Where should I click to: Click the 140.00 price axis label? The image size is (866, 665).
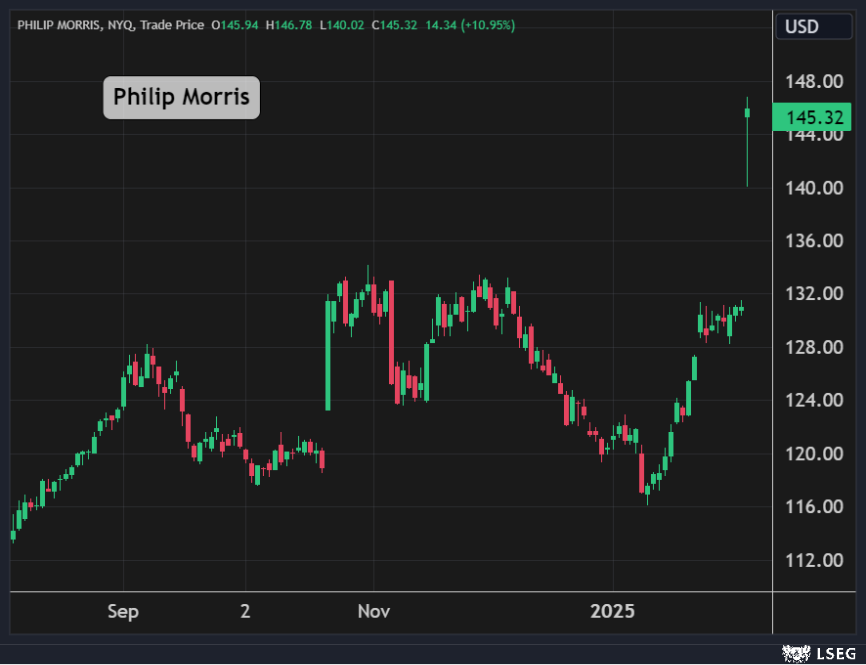[x=815, y=188]
